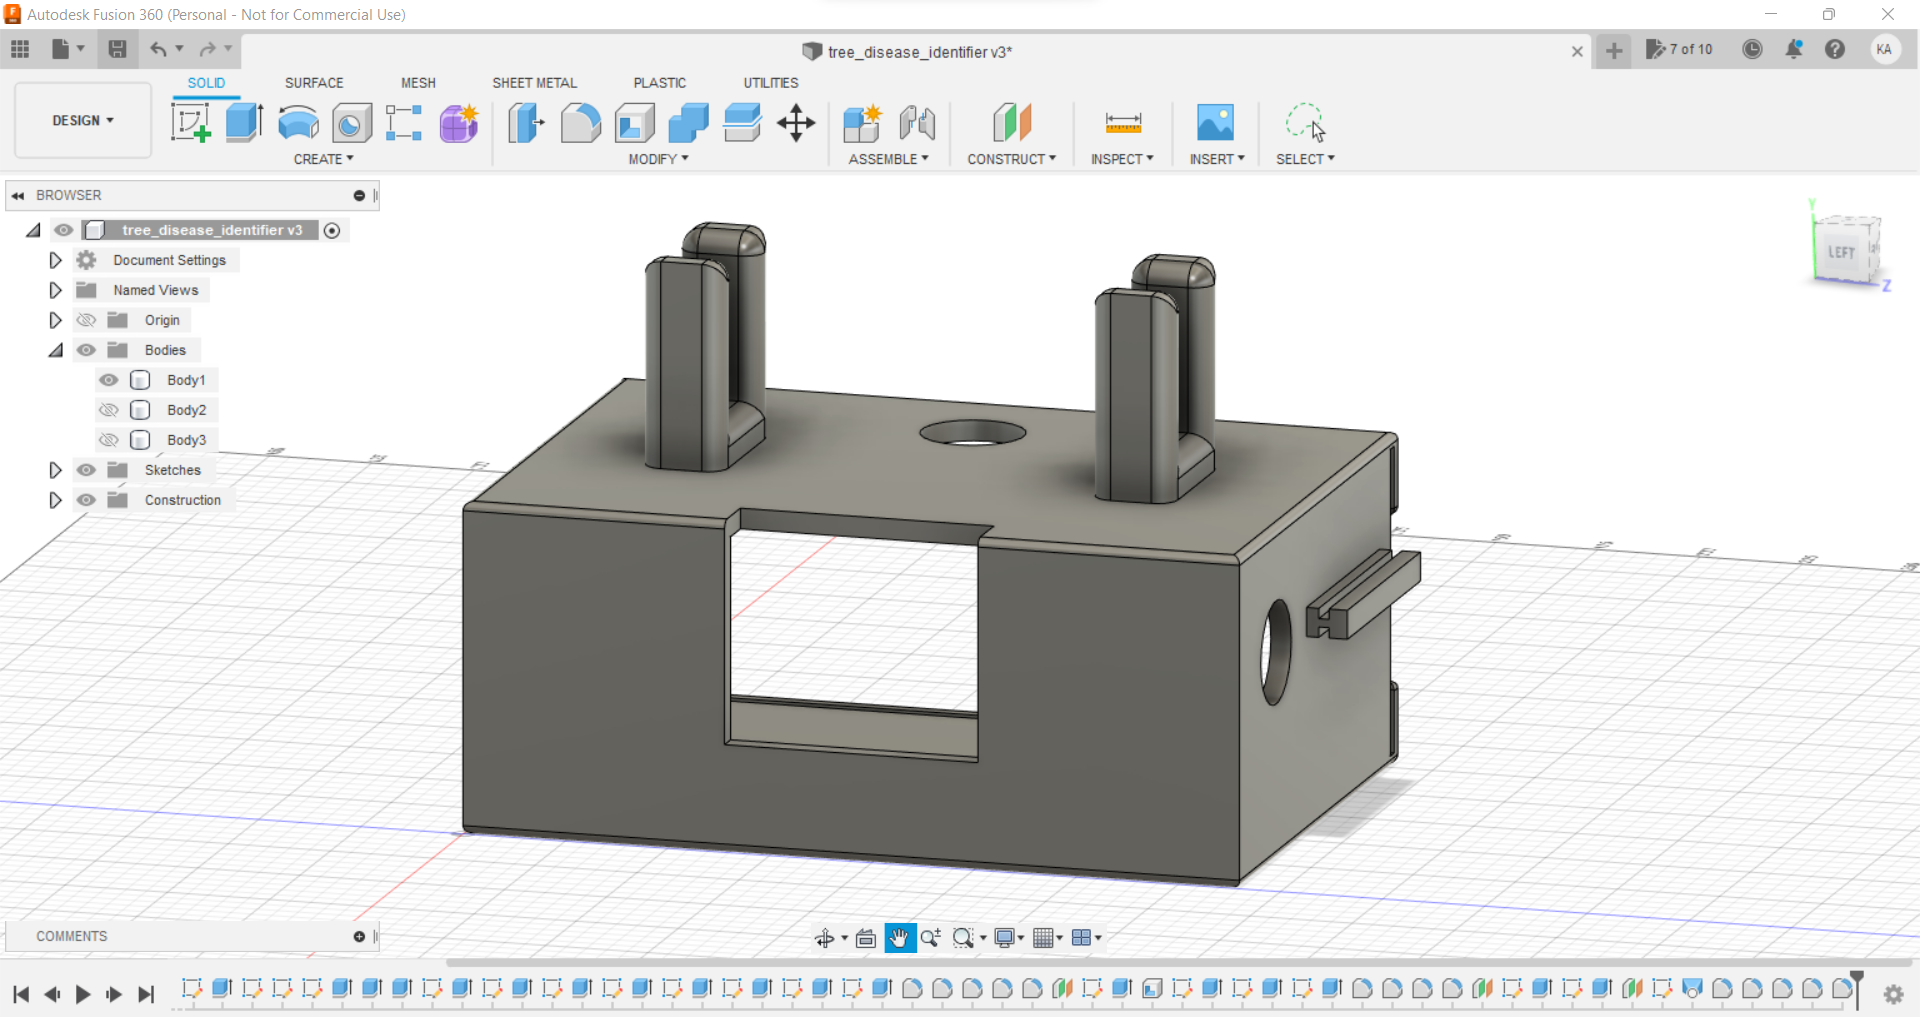Viewport: 1920px width, 1017px height.
Task: Switch to the SHEET METAL tab
Action: 534,83
